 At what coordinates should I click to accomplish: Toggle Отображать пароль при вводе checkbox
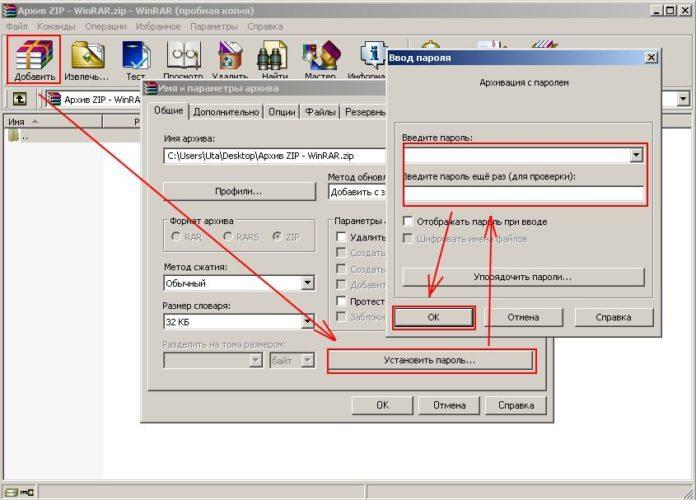pyautogui.click(x=407, y=221)
